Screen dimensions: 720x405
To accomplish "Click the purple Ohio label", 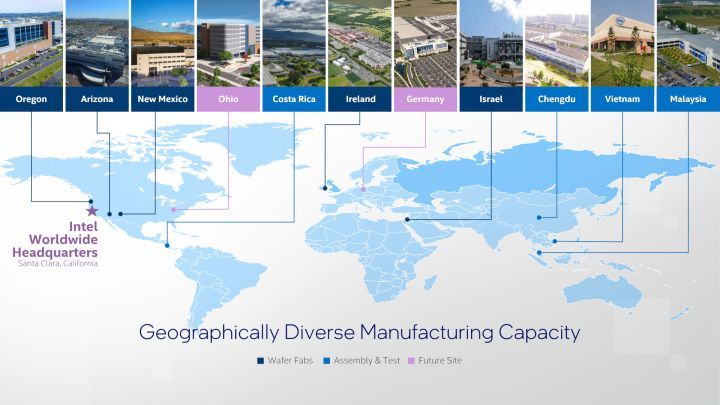I will point(228,99).
